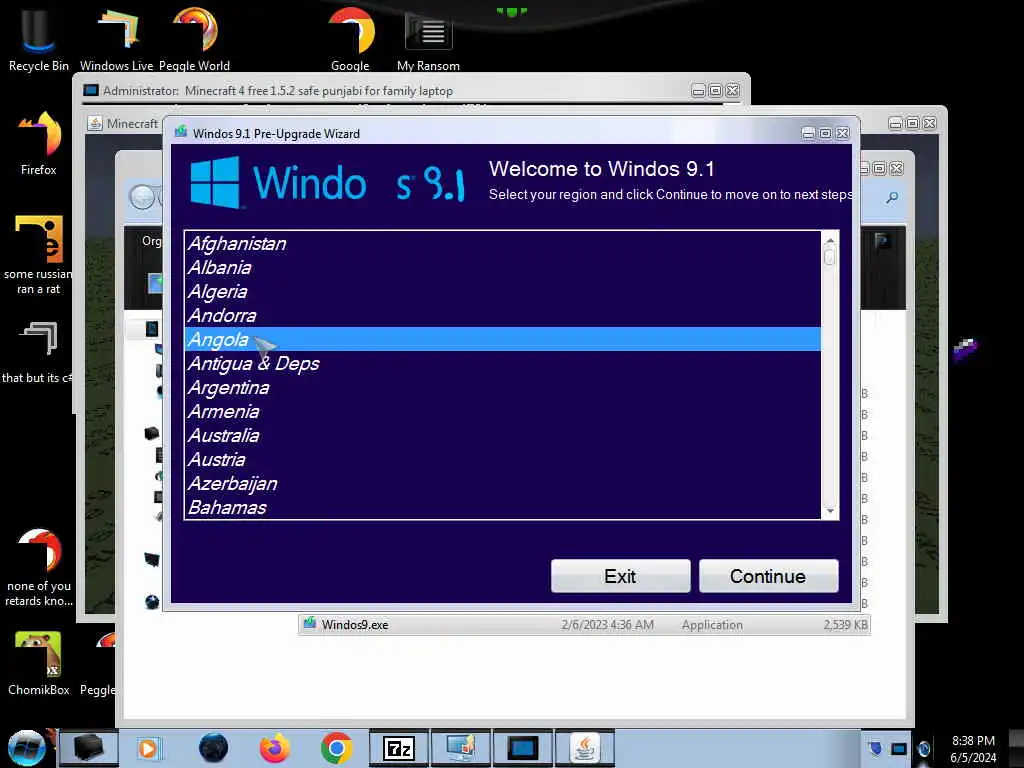Open the Windows Live desktop icon

(x=117, y=38)
